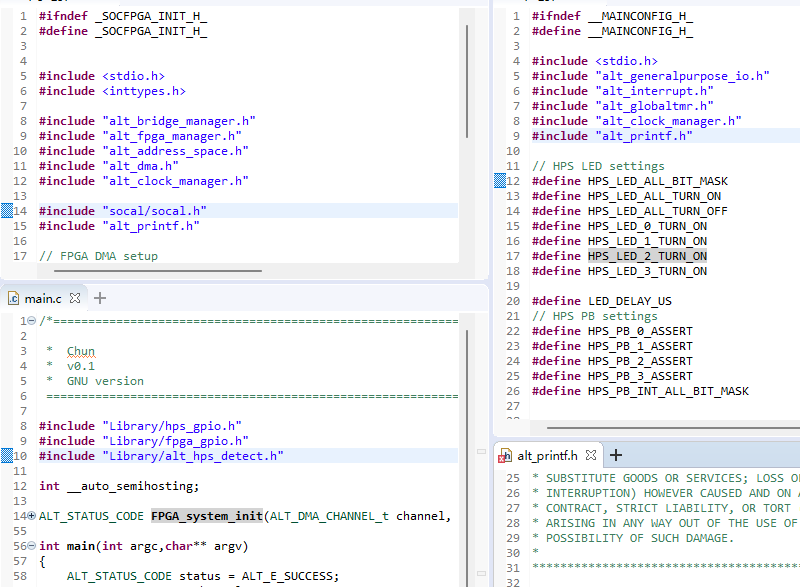Image resolution: width=800 pixels, height=587 pixels.
Task: Click the plus icon beside main.c tab
Action: [99, 298]
